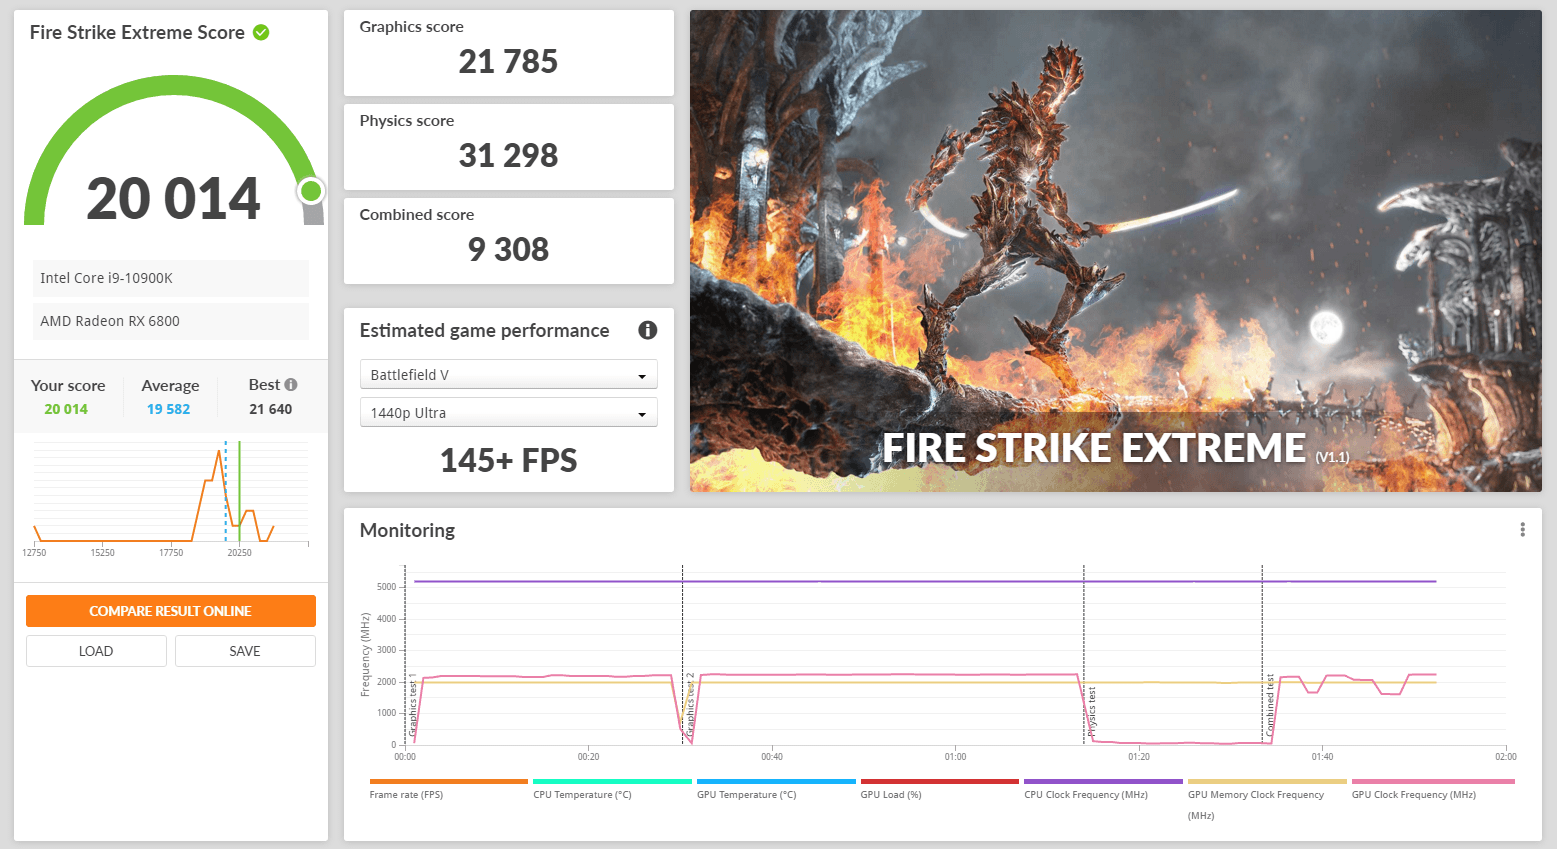Click the Combined score value 9 308
This screenshot has width=1557, height=849.
pos(508,250)
